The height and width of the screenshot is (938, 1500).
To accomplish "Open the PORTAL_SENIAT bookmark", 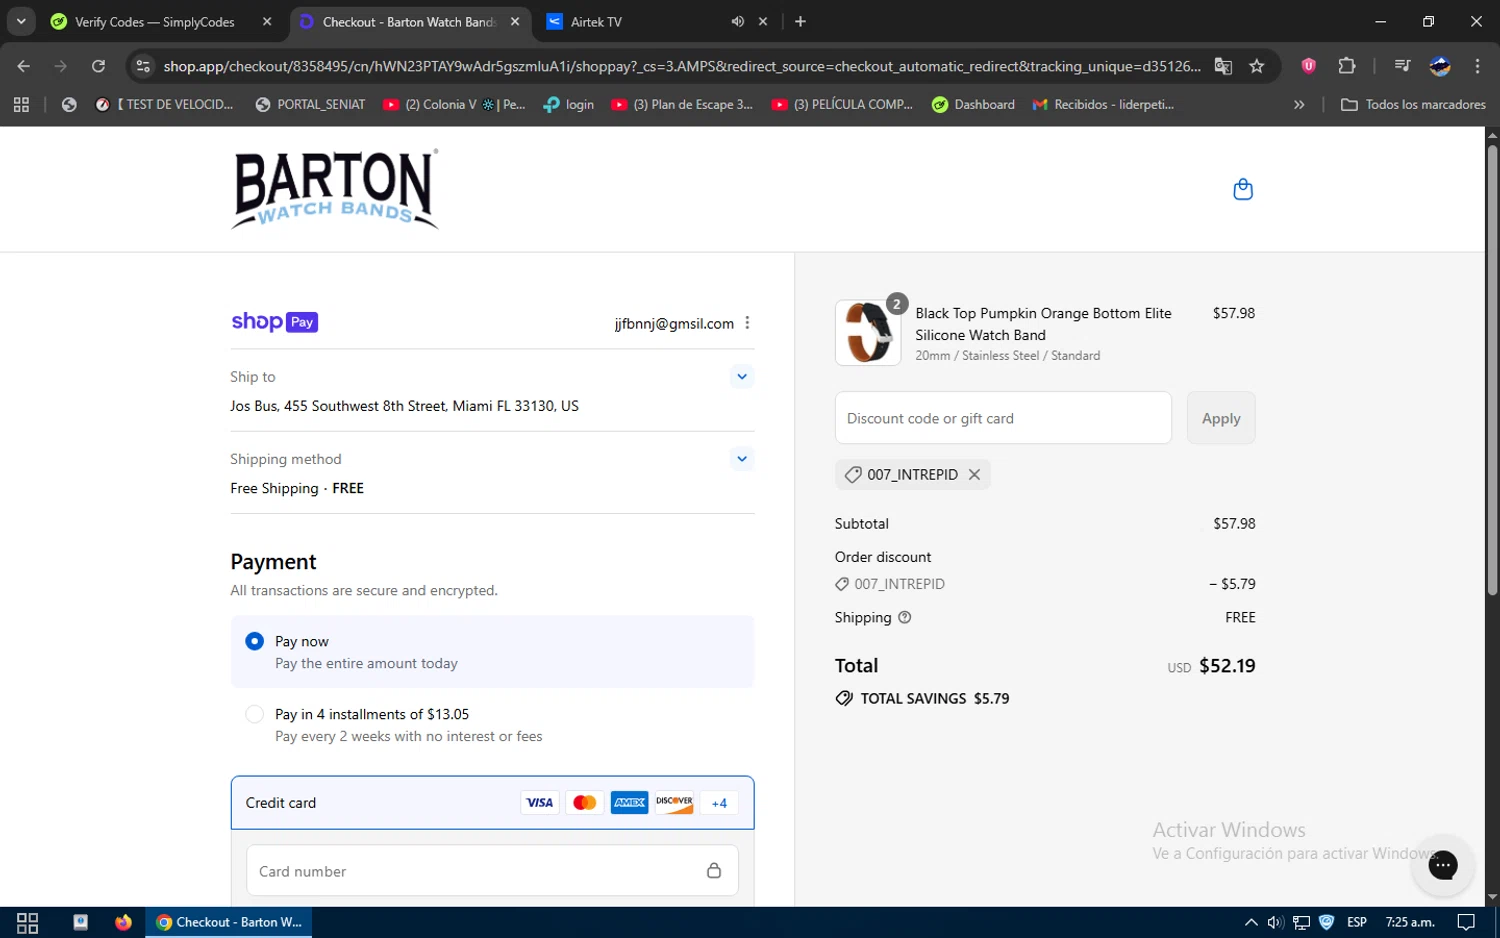I will [311, 104].
